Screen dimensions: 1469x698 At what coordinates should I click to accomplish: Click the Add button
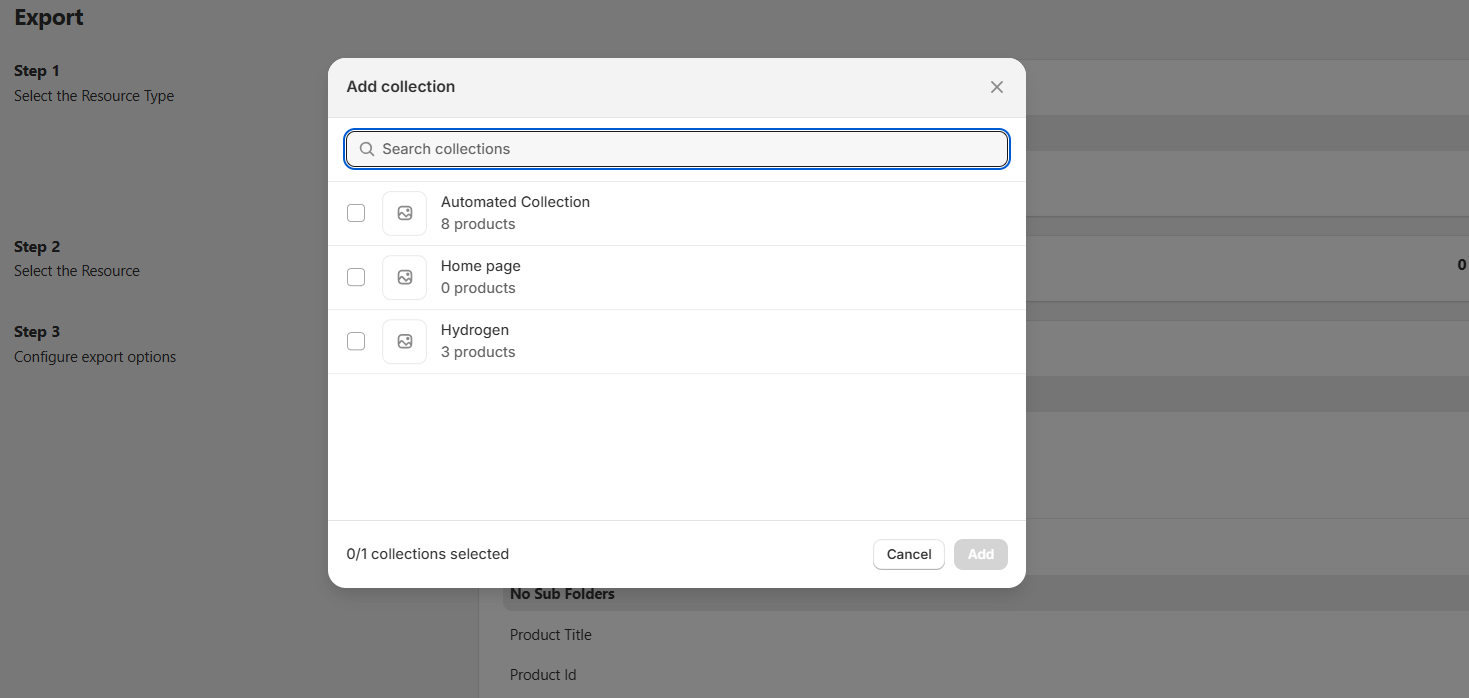tap(980, 554)
